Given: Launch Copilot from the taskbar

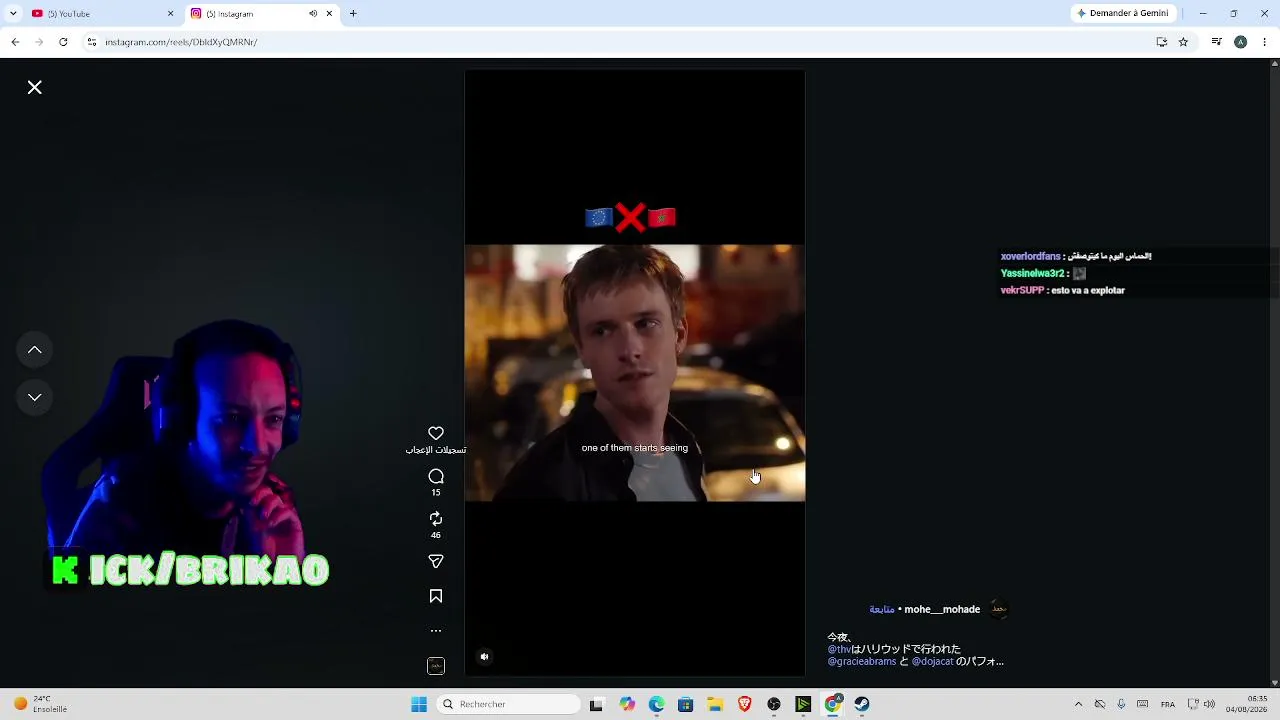Looking at the screenshot, I should tap(627, 704).
